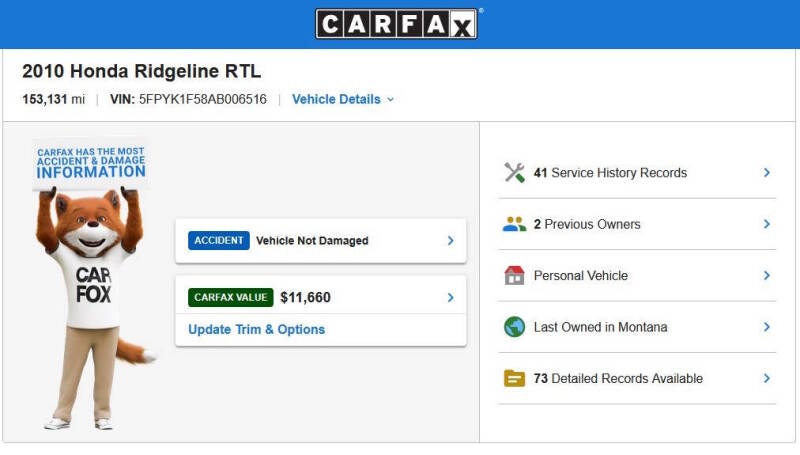Open arrow beside 73 Detailed Records Available

click(766, 378)
